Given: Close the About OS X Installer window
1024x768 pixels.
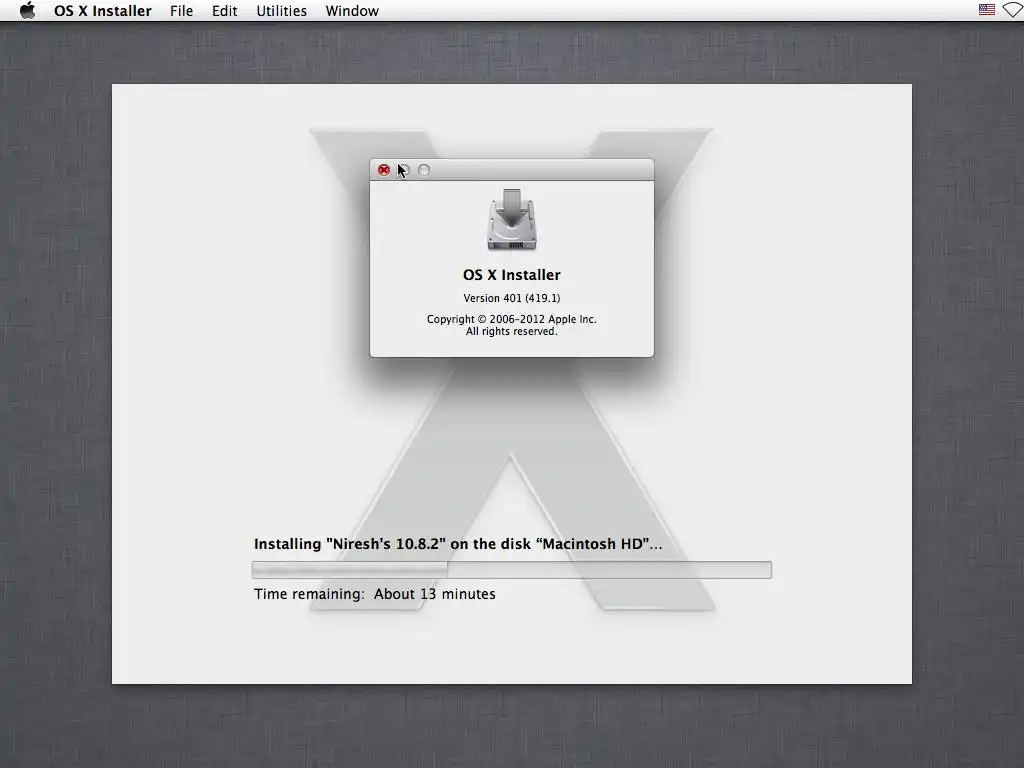Looking at the screenshot, I should 383,170.
